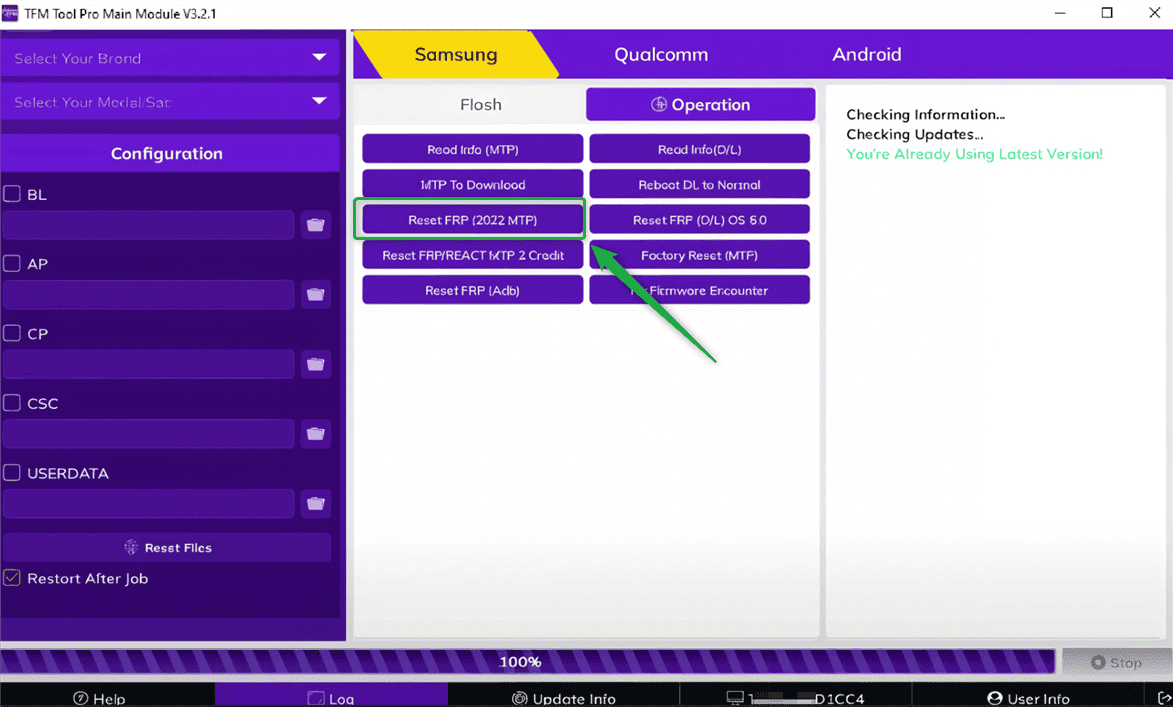This screenshot has height=707, width=1173.
Task: Browse for a USERDATA file
Action: 315,503
